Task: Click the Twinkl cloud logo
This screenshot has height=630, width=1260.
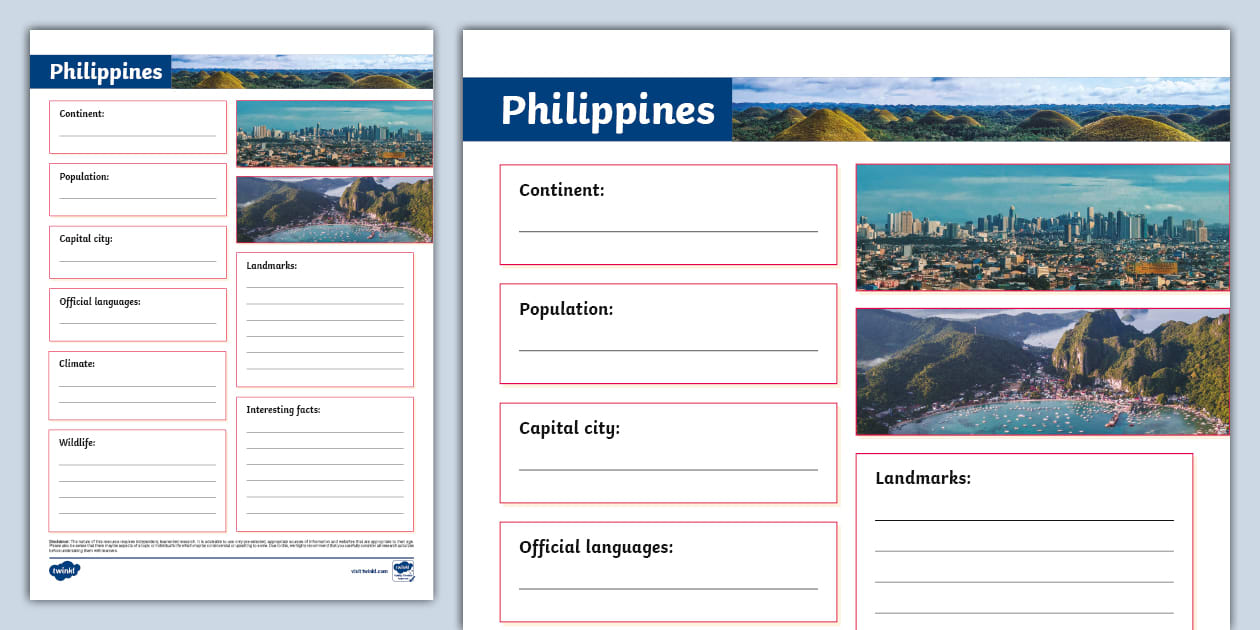Action: click(64, 571)
